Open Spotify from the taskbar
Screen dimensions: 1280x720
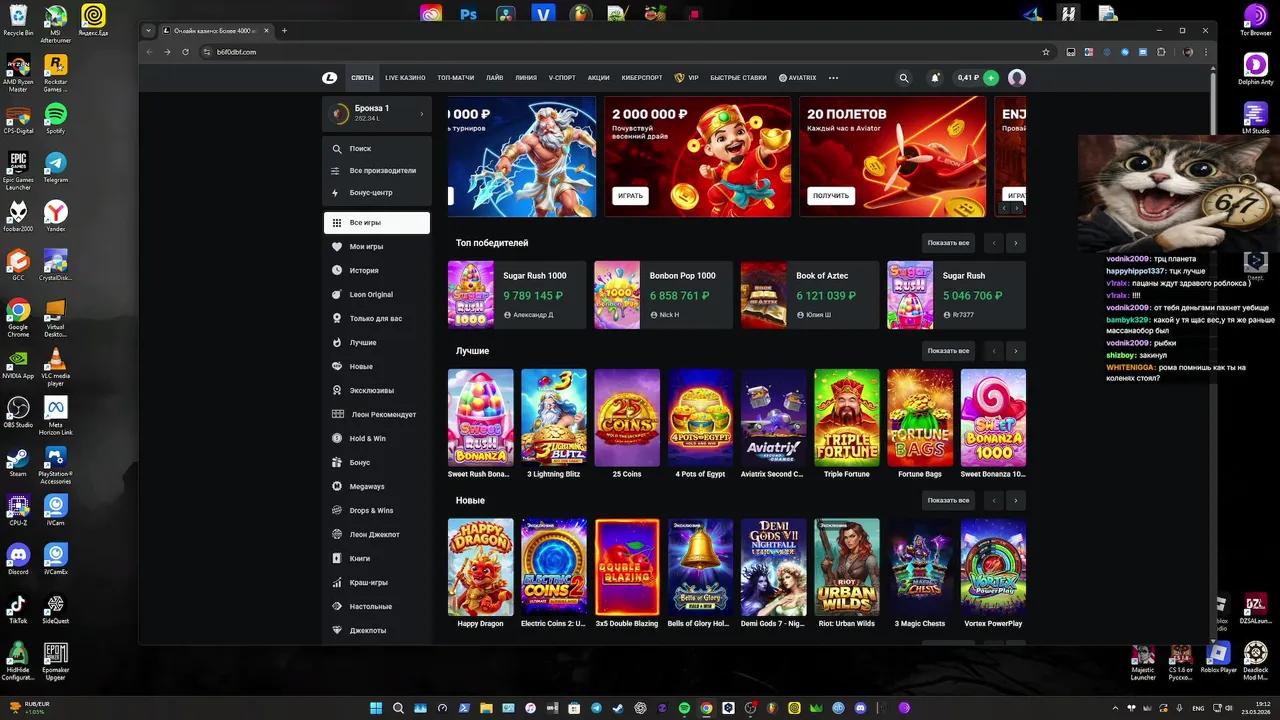click(x=685, y=708)
